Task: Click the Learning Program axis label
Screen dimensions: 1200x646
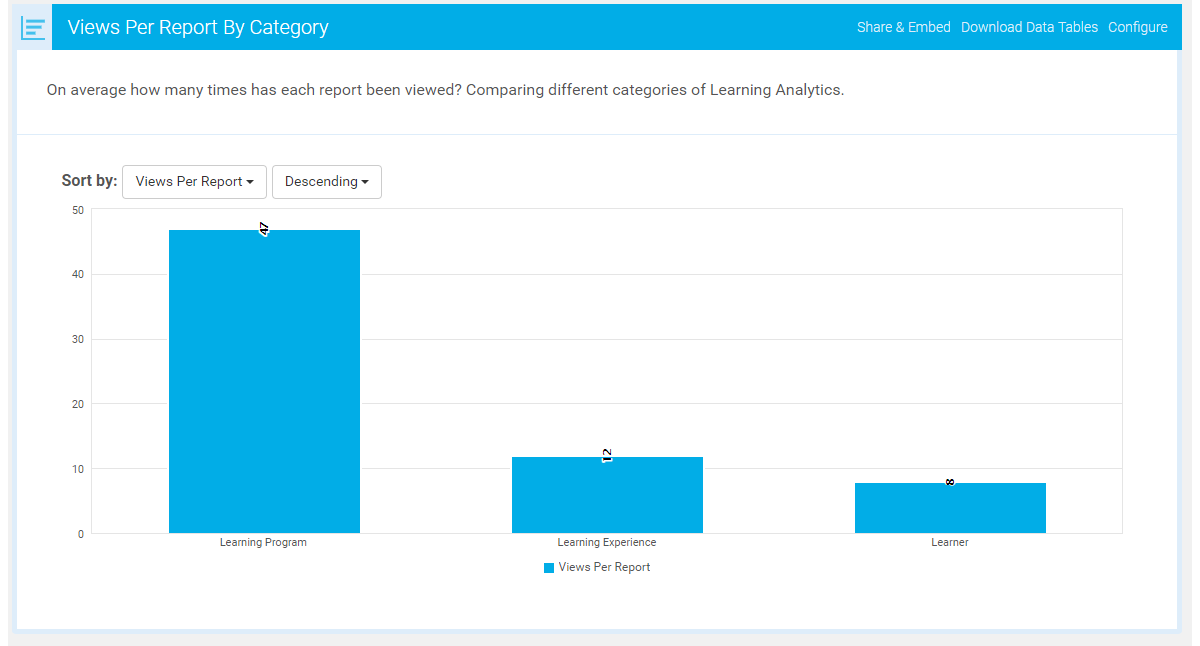Action: pos(263,541)
